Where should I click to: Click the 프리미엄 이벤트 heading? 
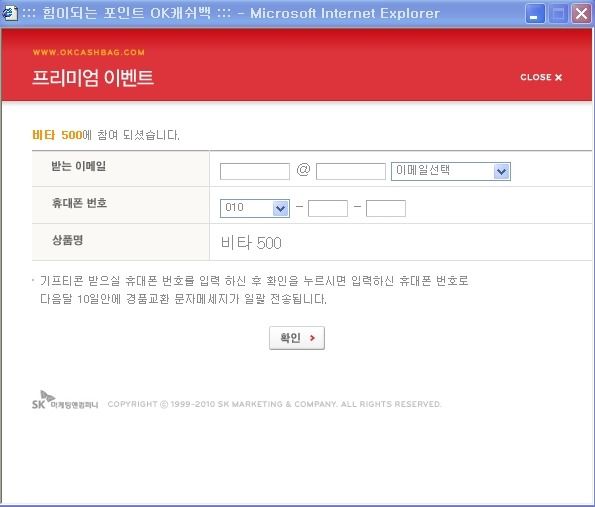93,77
